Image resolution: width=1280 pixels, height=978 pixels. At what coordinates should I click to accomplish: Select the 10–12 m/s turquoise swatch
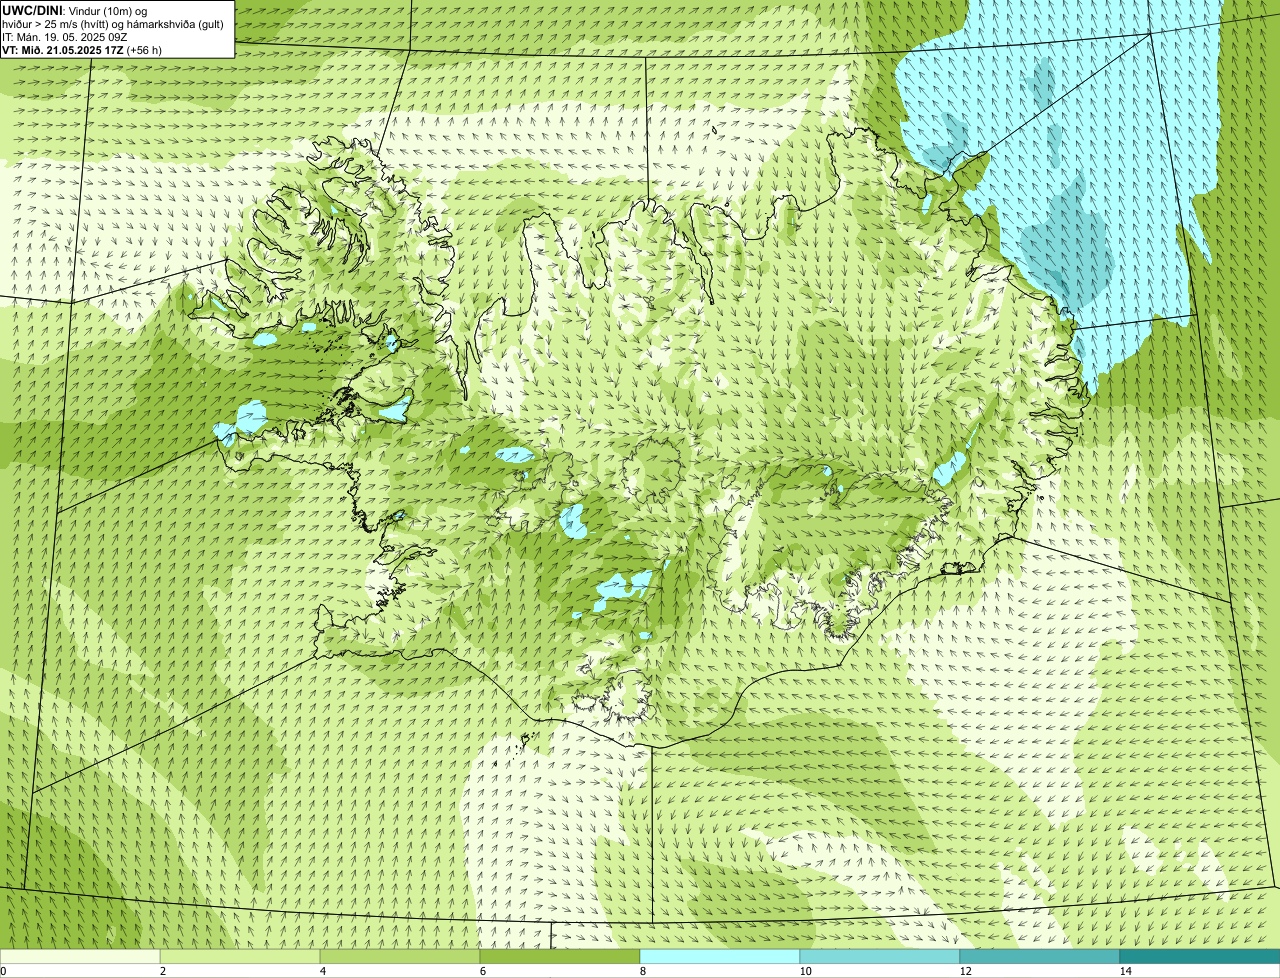(x=880, y=956)
